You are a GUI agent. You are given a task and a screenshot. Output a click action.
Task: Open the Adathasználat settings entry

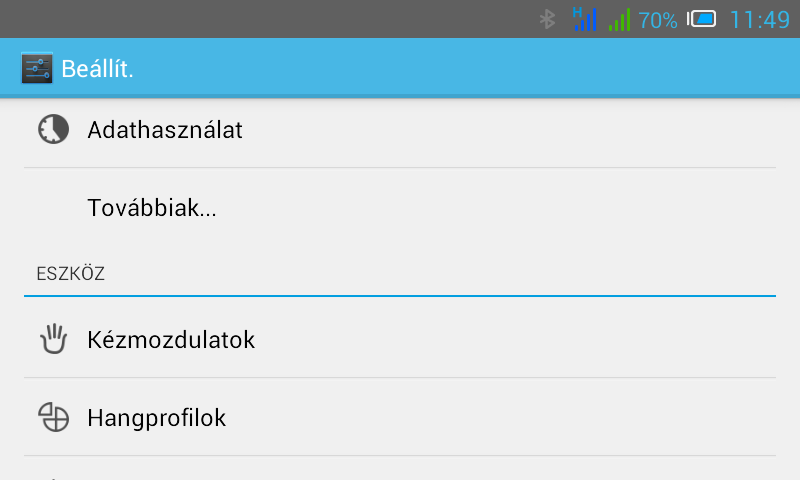400,130
